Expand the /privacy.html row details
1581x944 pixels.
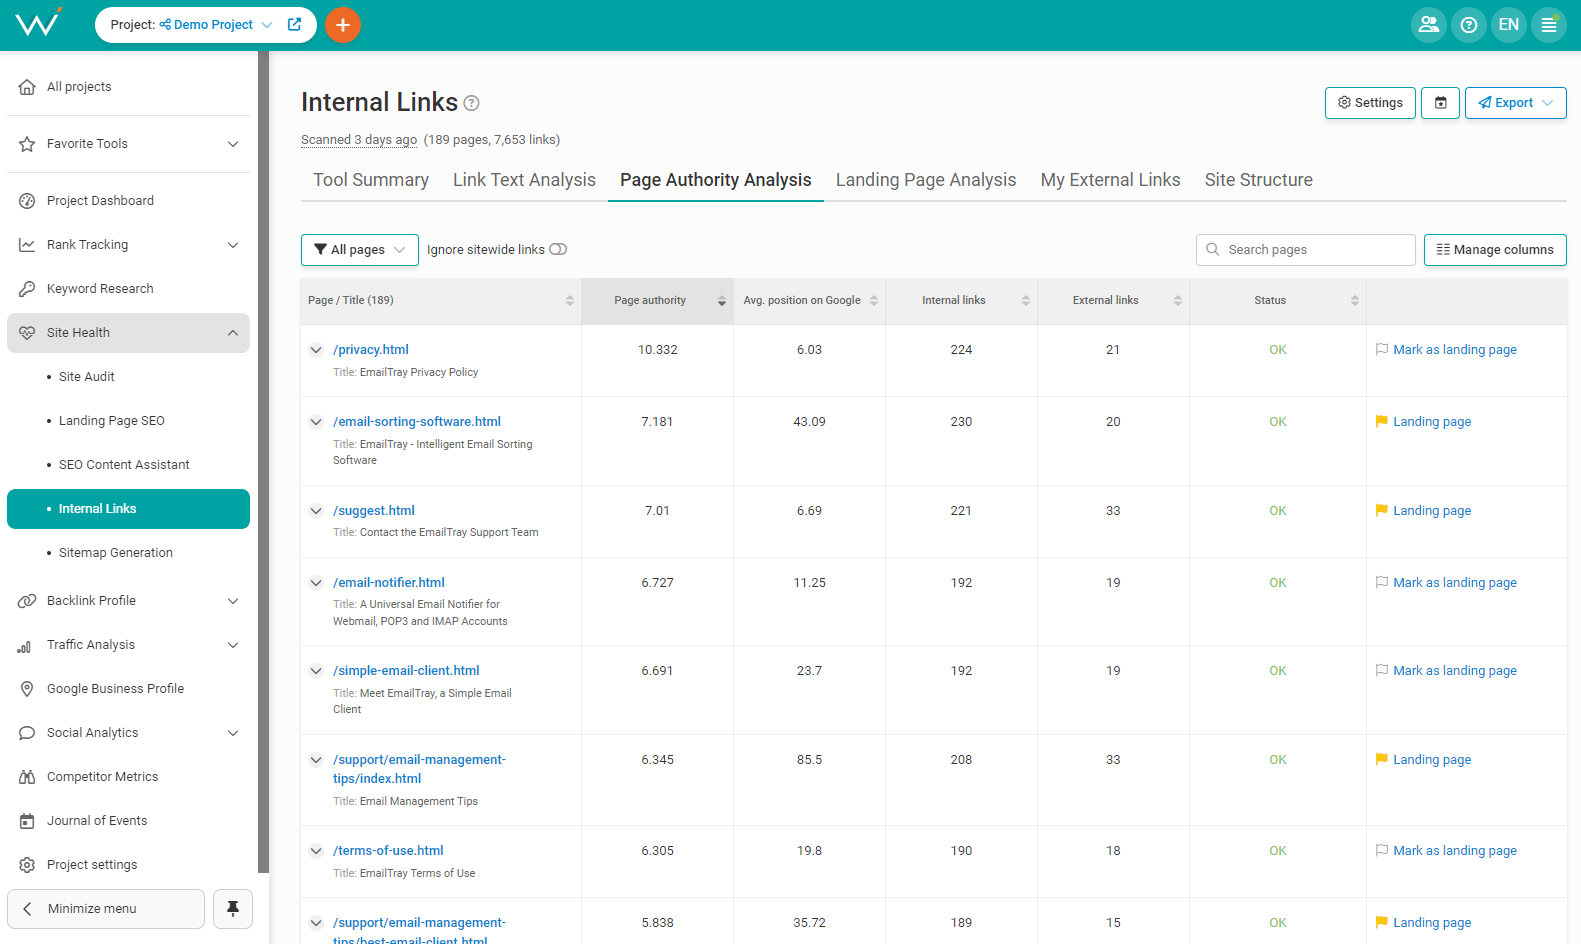pos(316,350)
